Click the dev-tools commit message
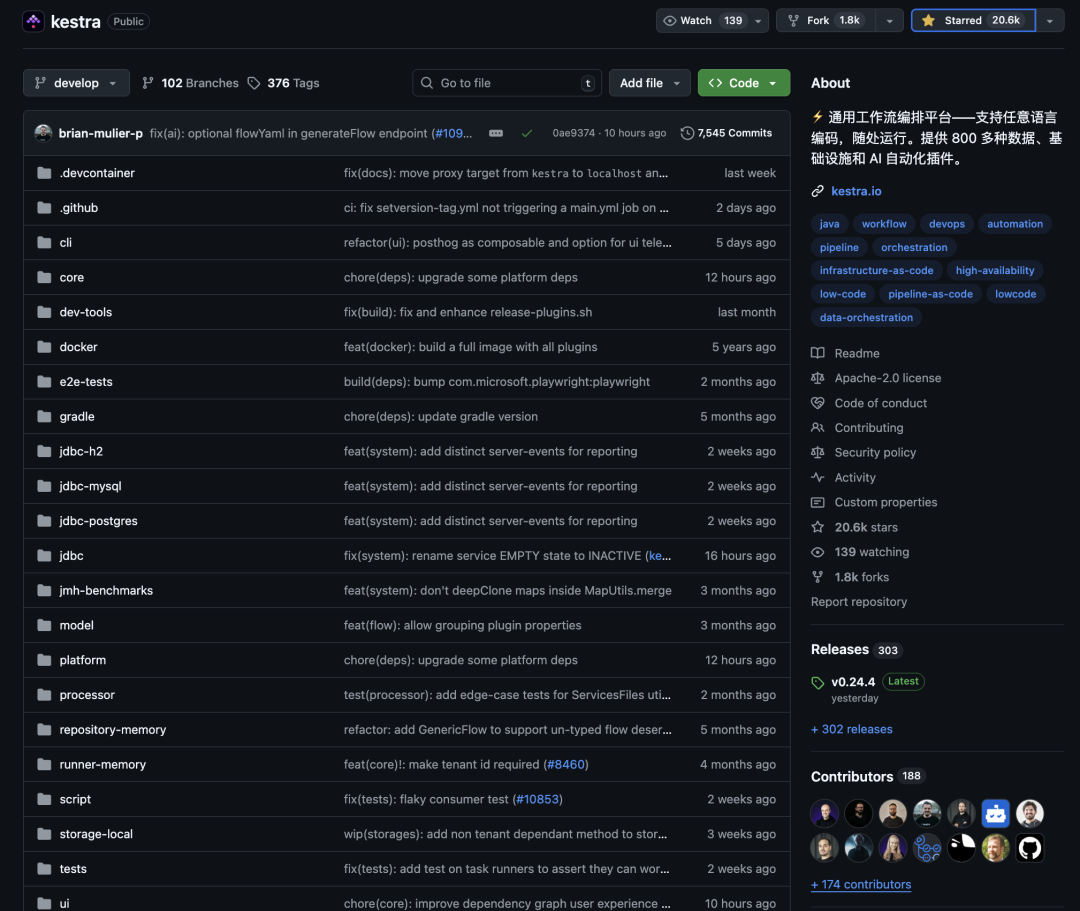1080x911 pixels. 468,312
